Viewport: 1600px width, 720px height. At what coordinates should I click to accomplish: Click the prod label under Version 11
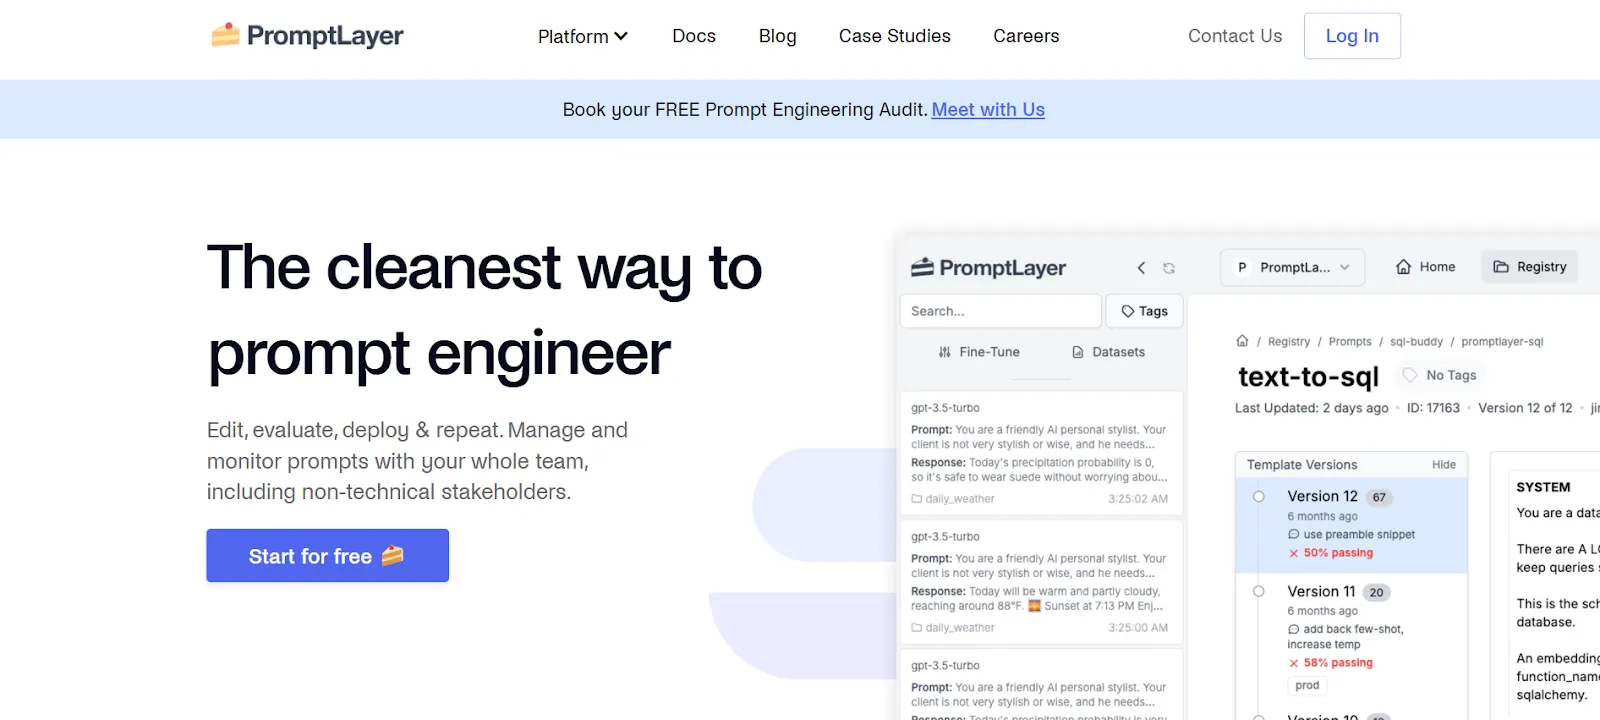pyautogui.click(x=1307, y=686)
